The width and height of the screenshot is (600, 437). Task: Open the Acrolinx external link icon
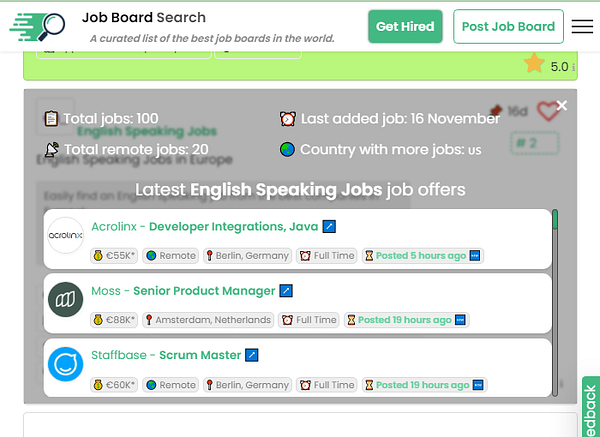point(329,227)
